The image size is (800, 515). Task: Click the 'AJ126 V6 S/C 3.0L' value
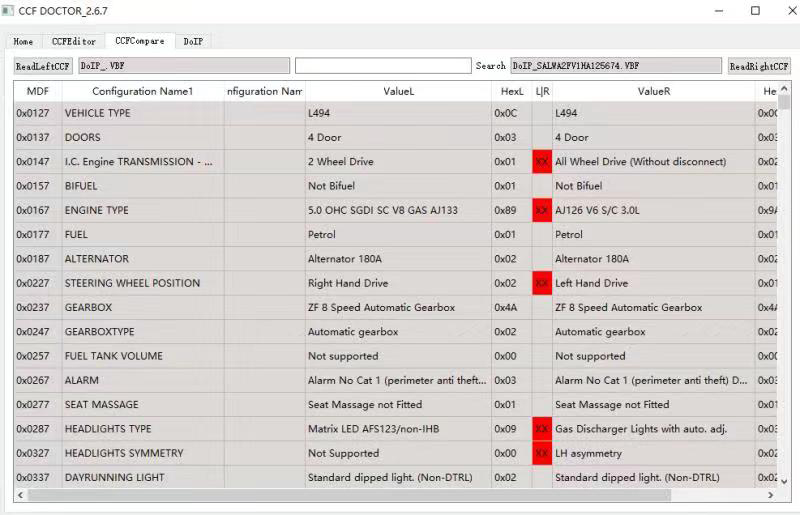pyautogui.click(x=597, y=210)
